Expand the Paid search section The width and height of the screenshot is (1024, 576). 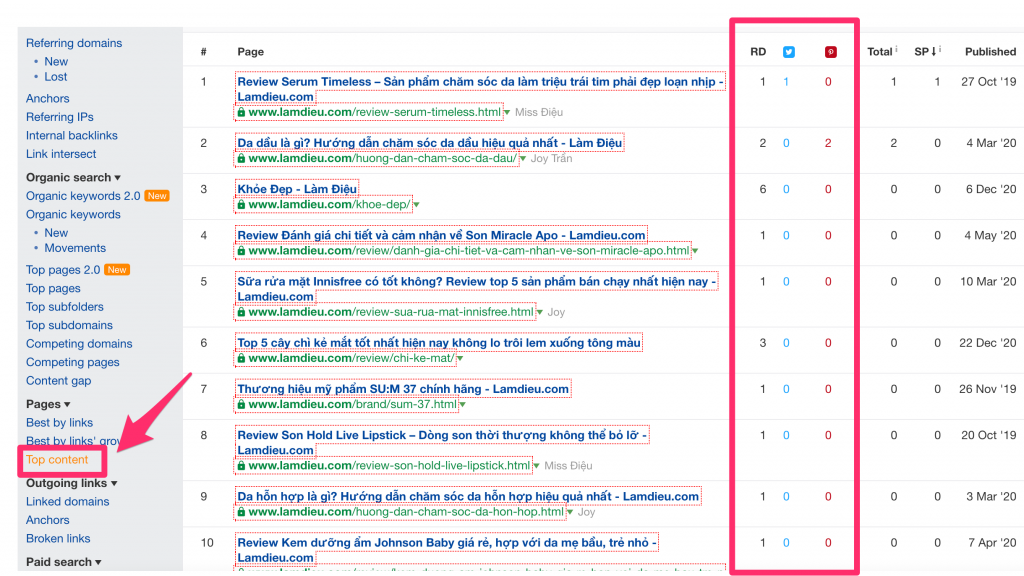click(63, 562)
